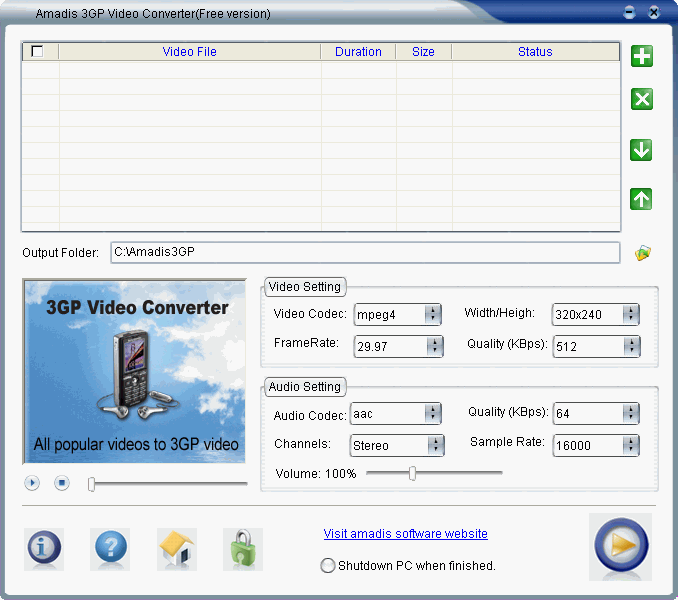The height and width of the screenshot is (600, 678).
Task: Start conversion with large play button
Action: tap(620, 546)
